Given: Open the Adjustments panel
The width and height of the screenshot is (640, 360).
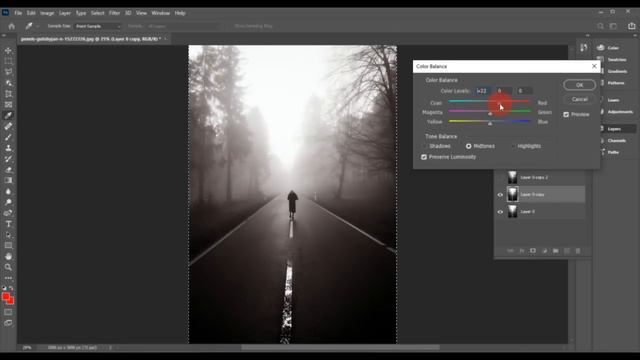Looking at the screenshot, I should tap(619, 112).
